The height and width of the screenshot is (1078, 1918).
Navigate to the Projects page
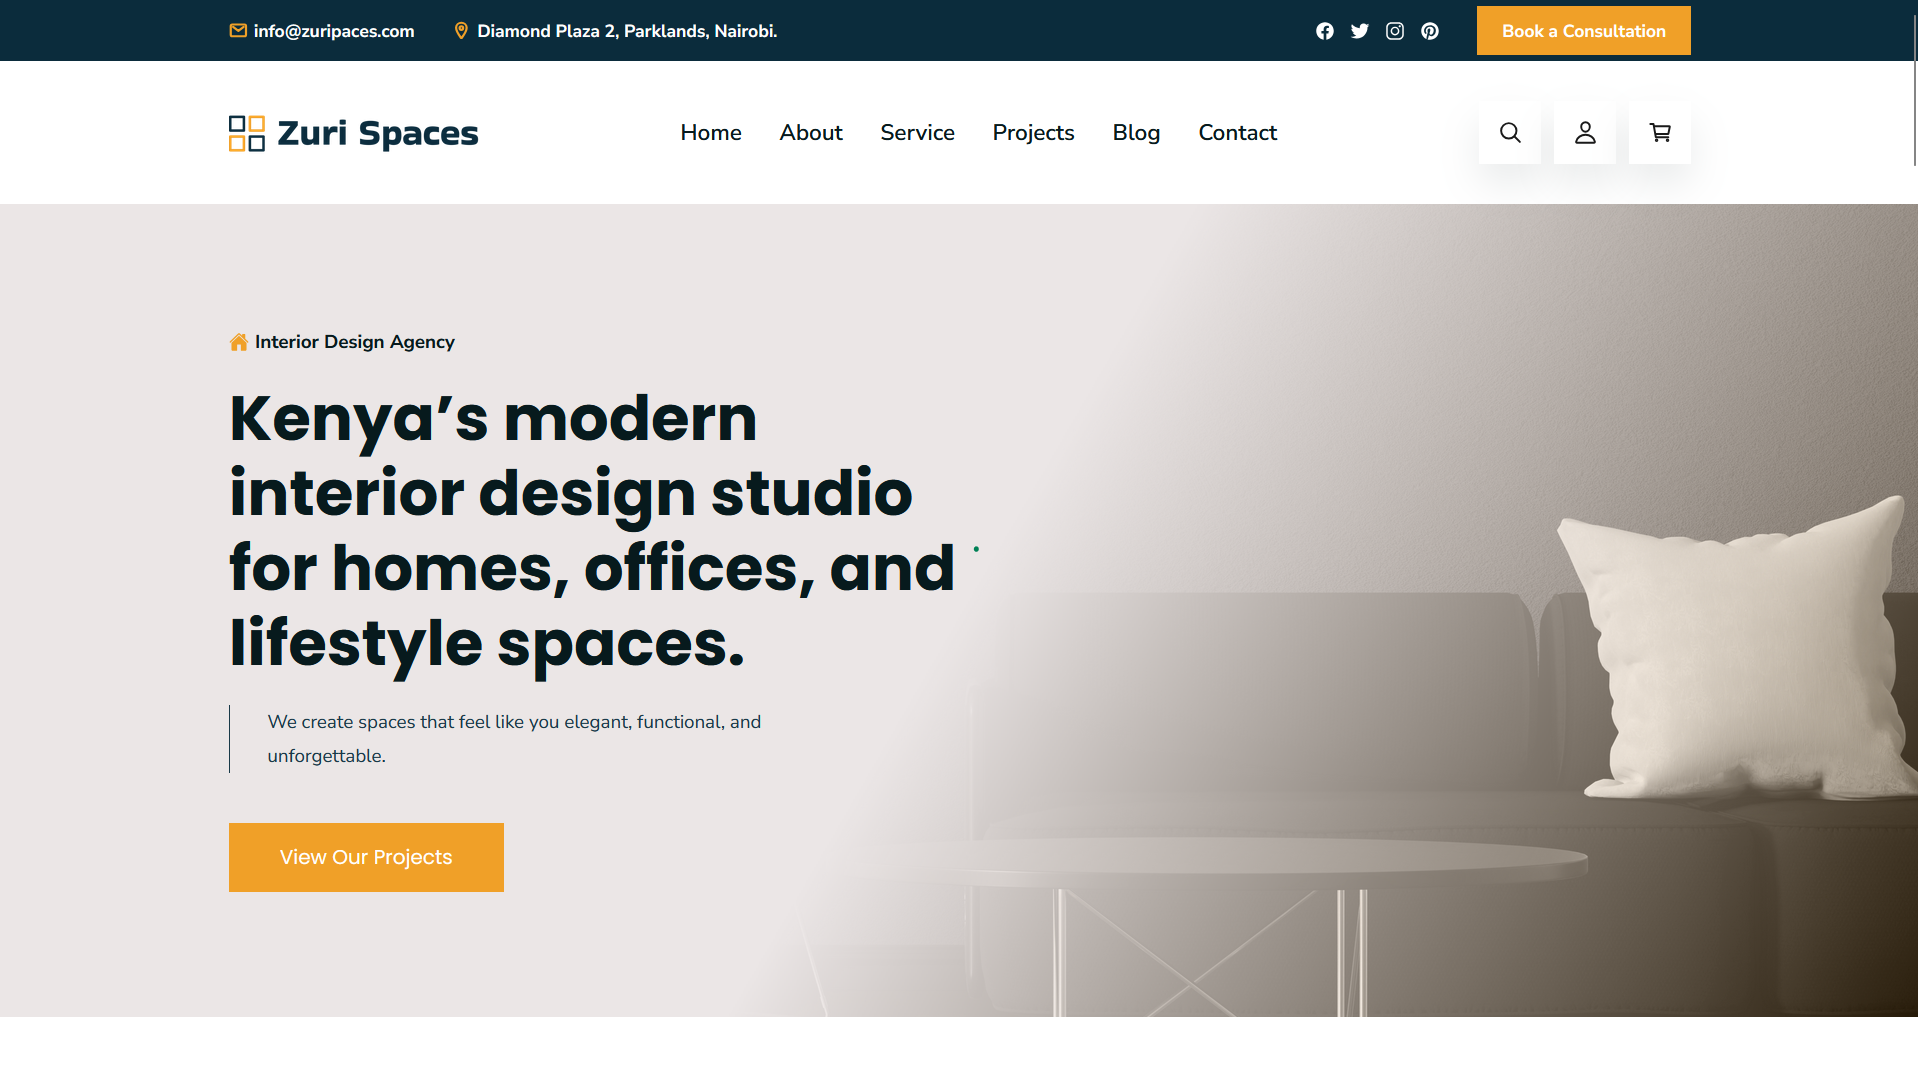point(1033,133)
